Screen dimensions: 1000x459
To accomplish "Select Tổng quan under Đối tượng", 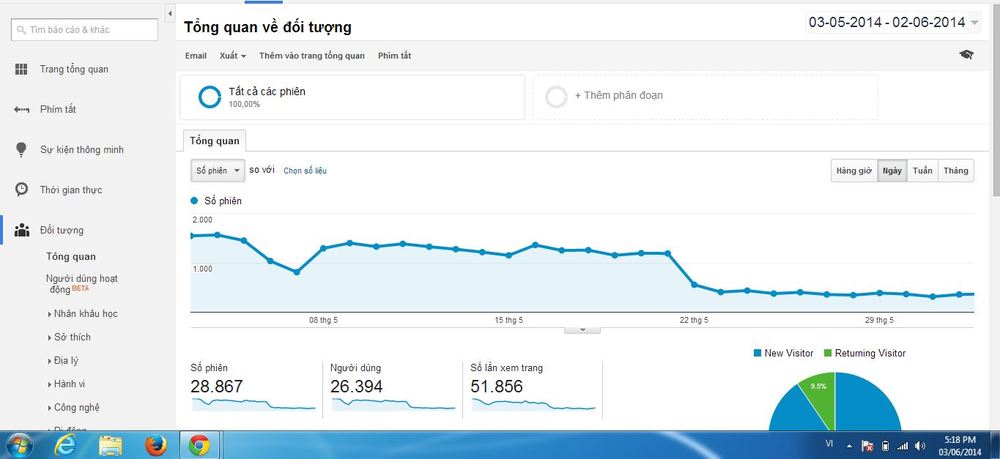I will [71, 257].
